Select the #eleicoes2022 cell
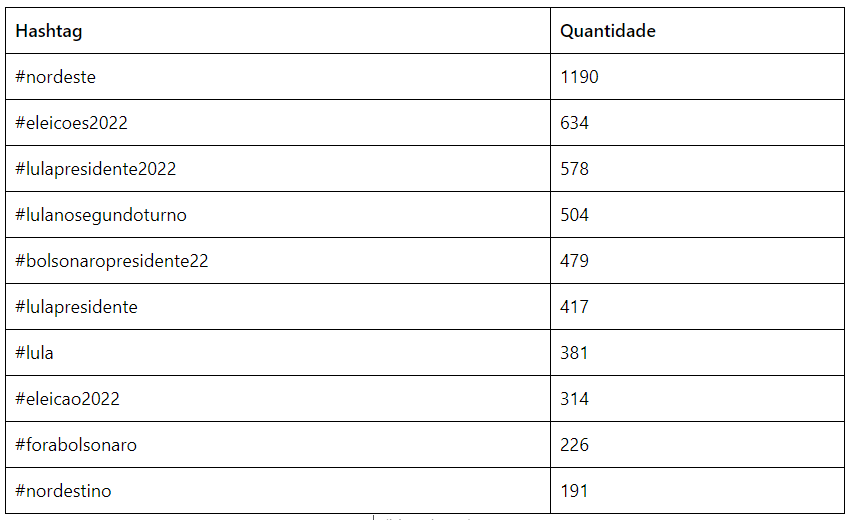Image resolution: width=848 pixels, height=520 pixels. coord(72,123)
